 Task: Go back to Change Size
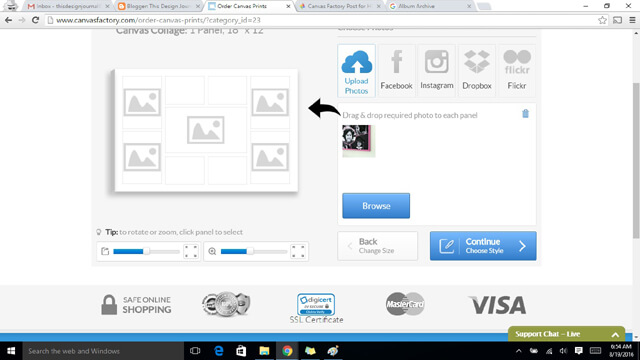point(378,246)
